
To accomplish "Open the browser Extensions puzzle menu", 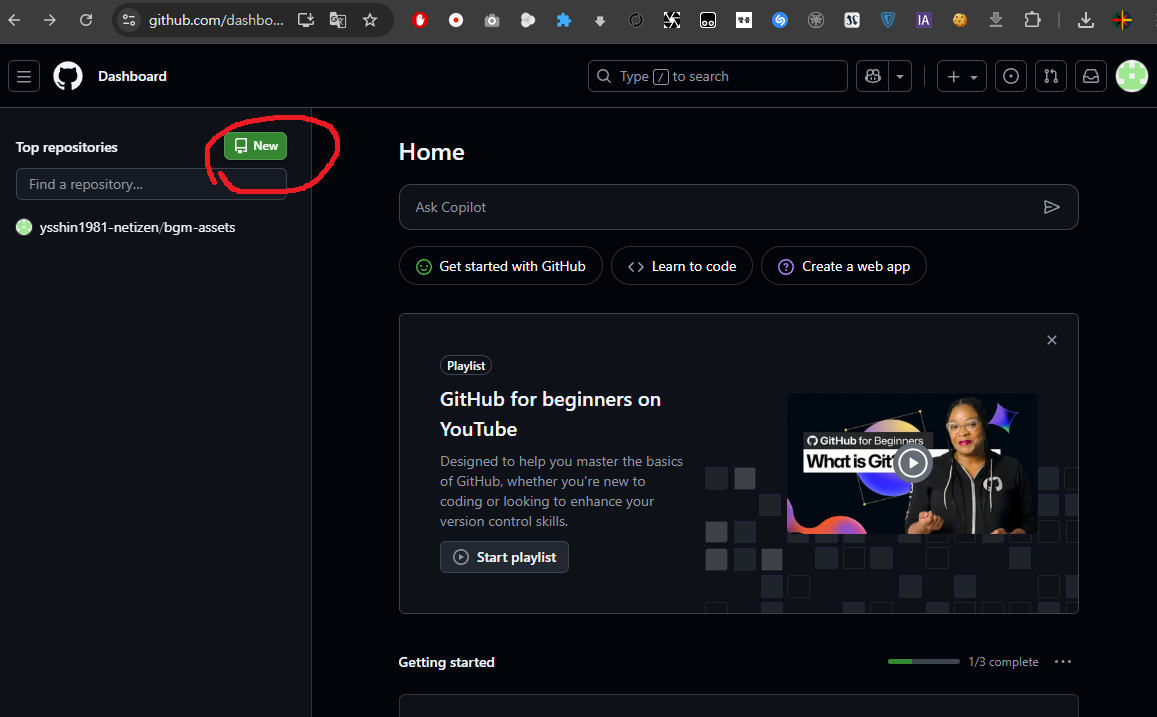I will pyautogui.click(x=1032, y=21).
